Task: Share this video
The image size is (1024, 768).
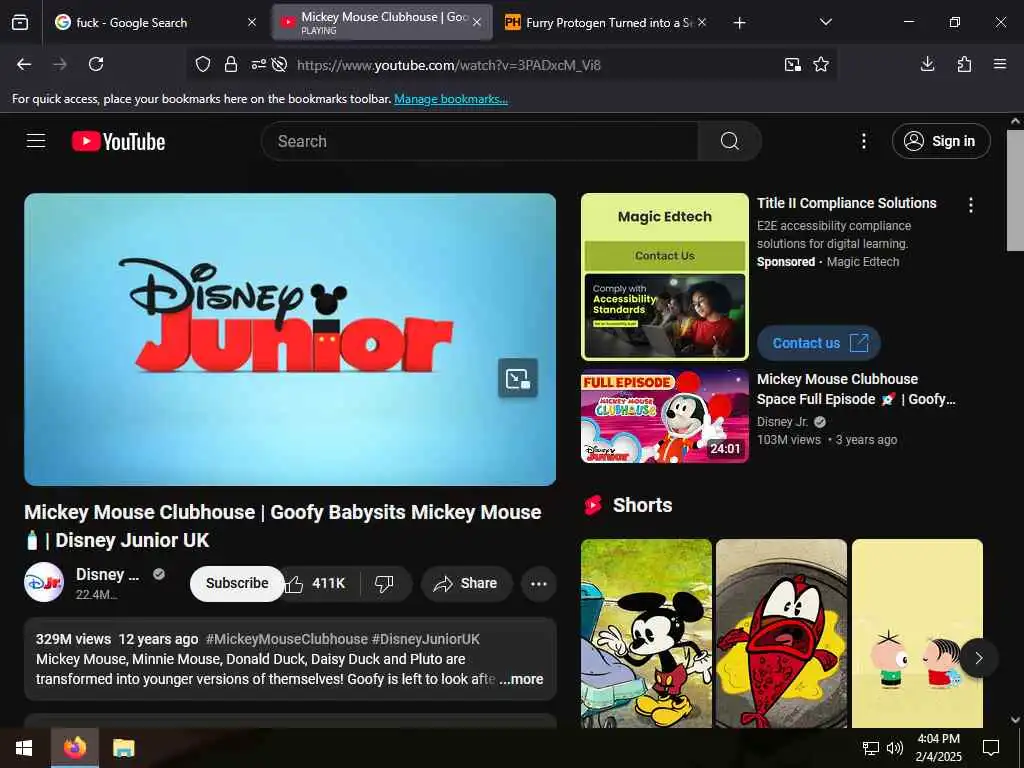Action: 466,583
